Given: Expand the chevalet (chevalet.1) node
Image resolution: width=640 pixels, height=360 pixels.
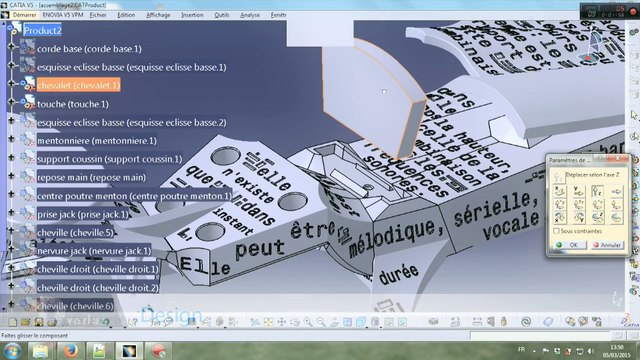Looking at the screenshot, I should tap(11, 83).
